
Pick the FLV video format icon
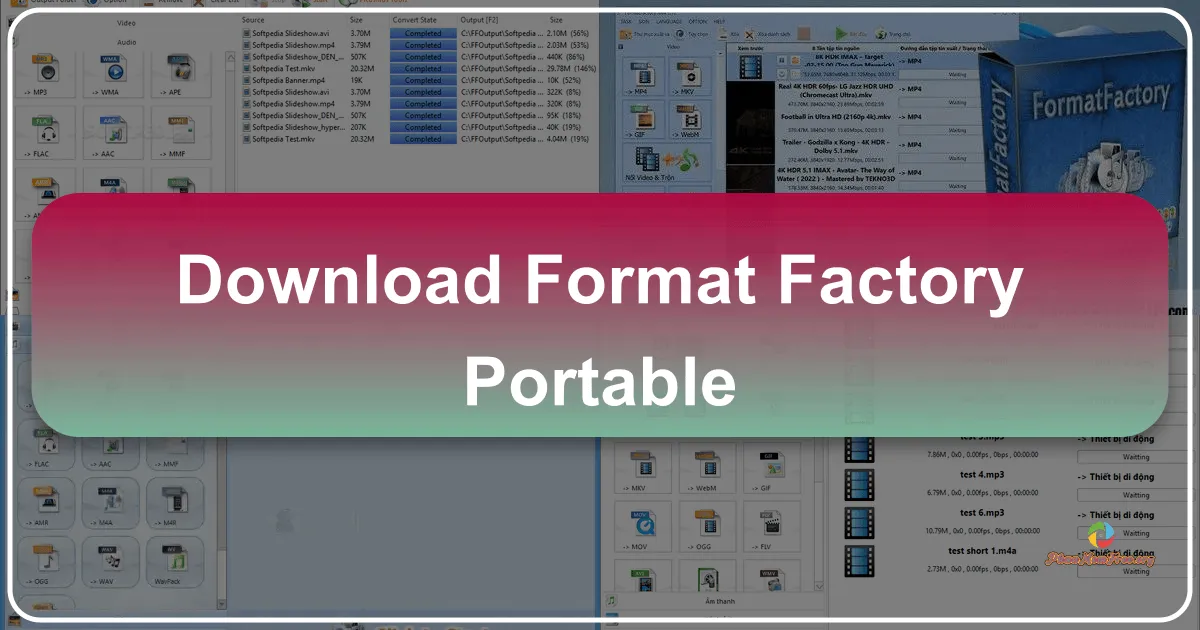pos(770,525)
